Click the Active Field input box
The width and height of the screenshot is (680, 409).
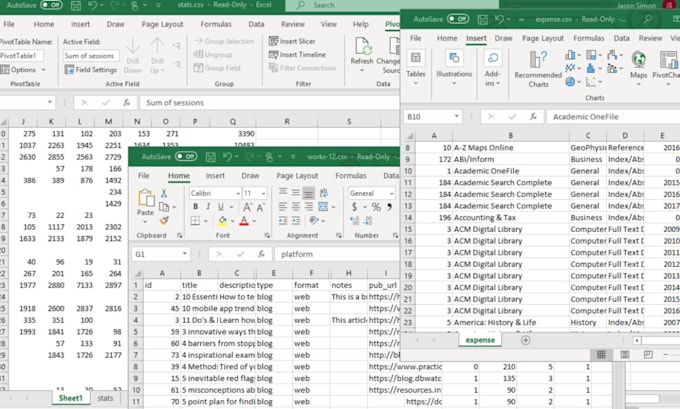click(x=91, y=56)
